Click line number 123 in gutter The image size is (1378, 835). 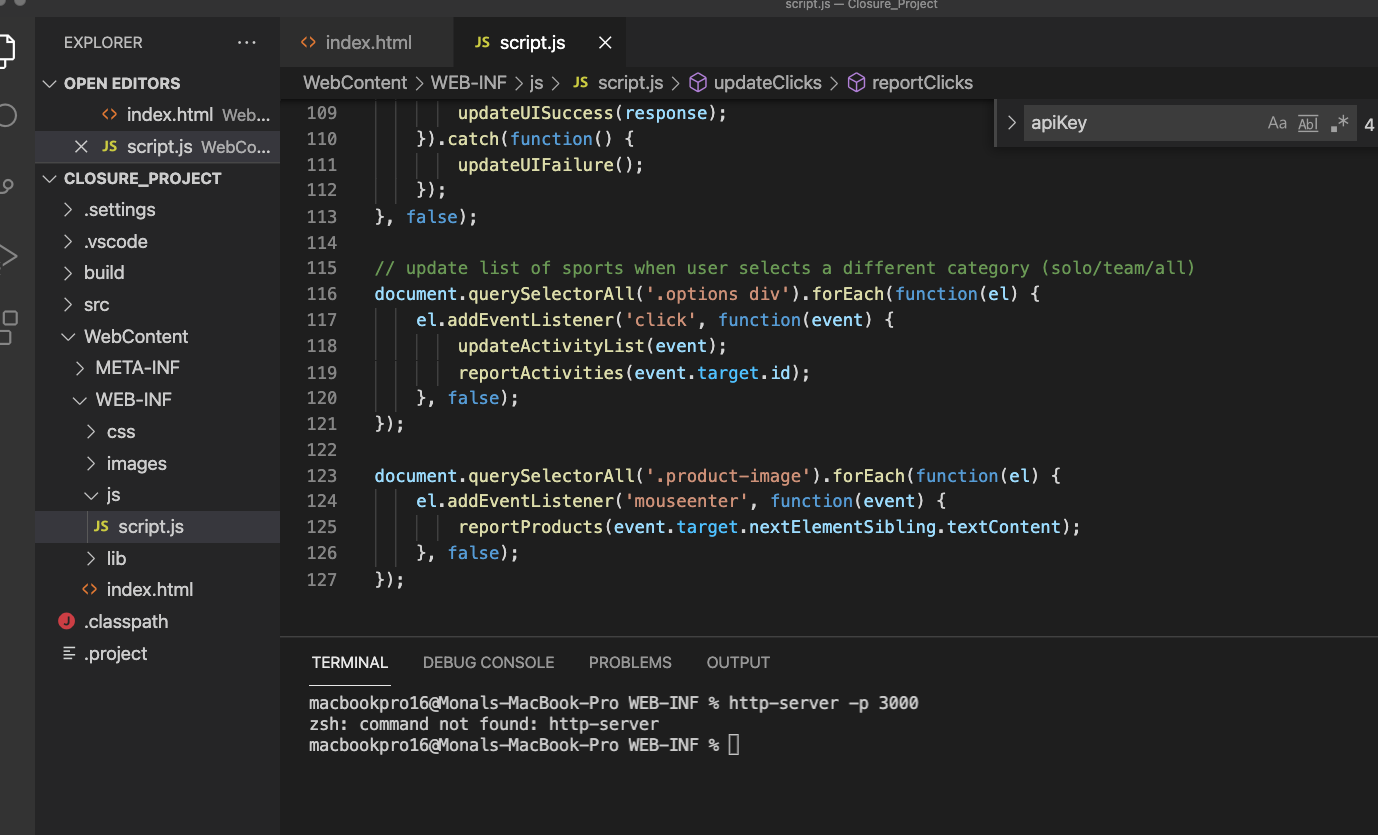(322, 476)
